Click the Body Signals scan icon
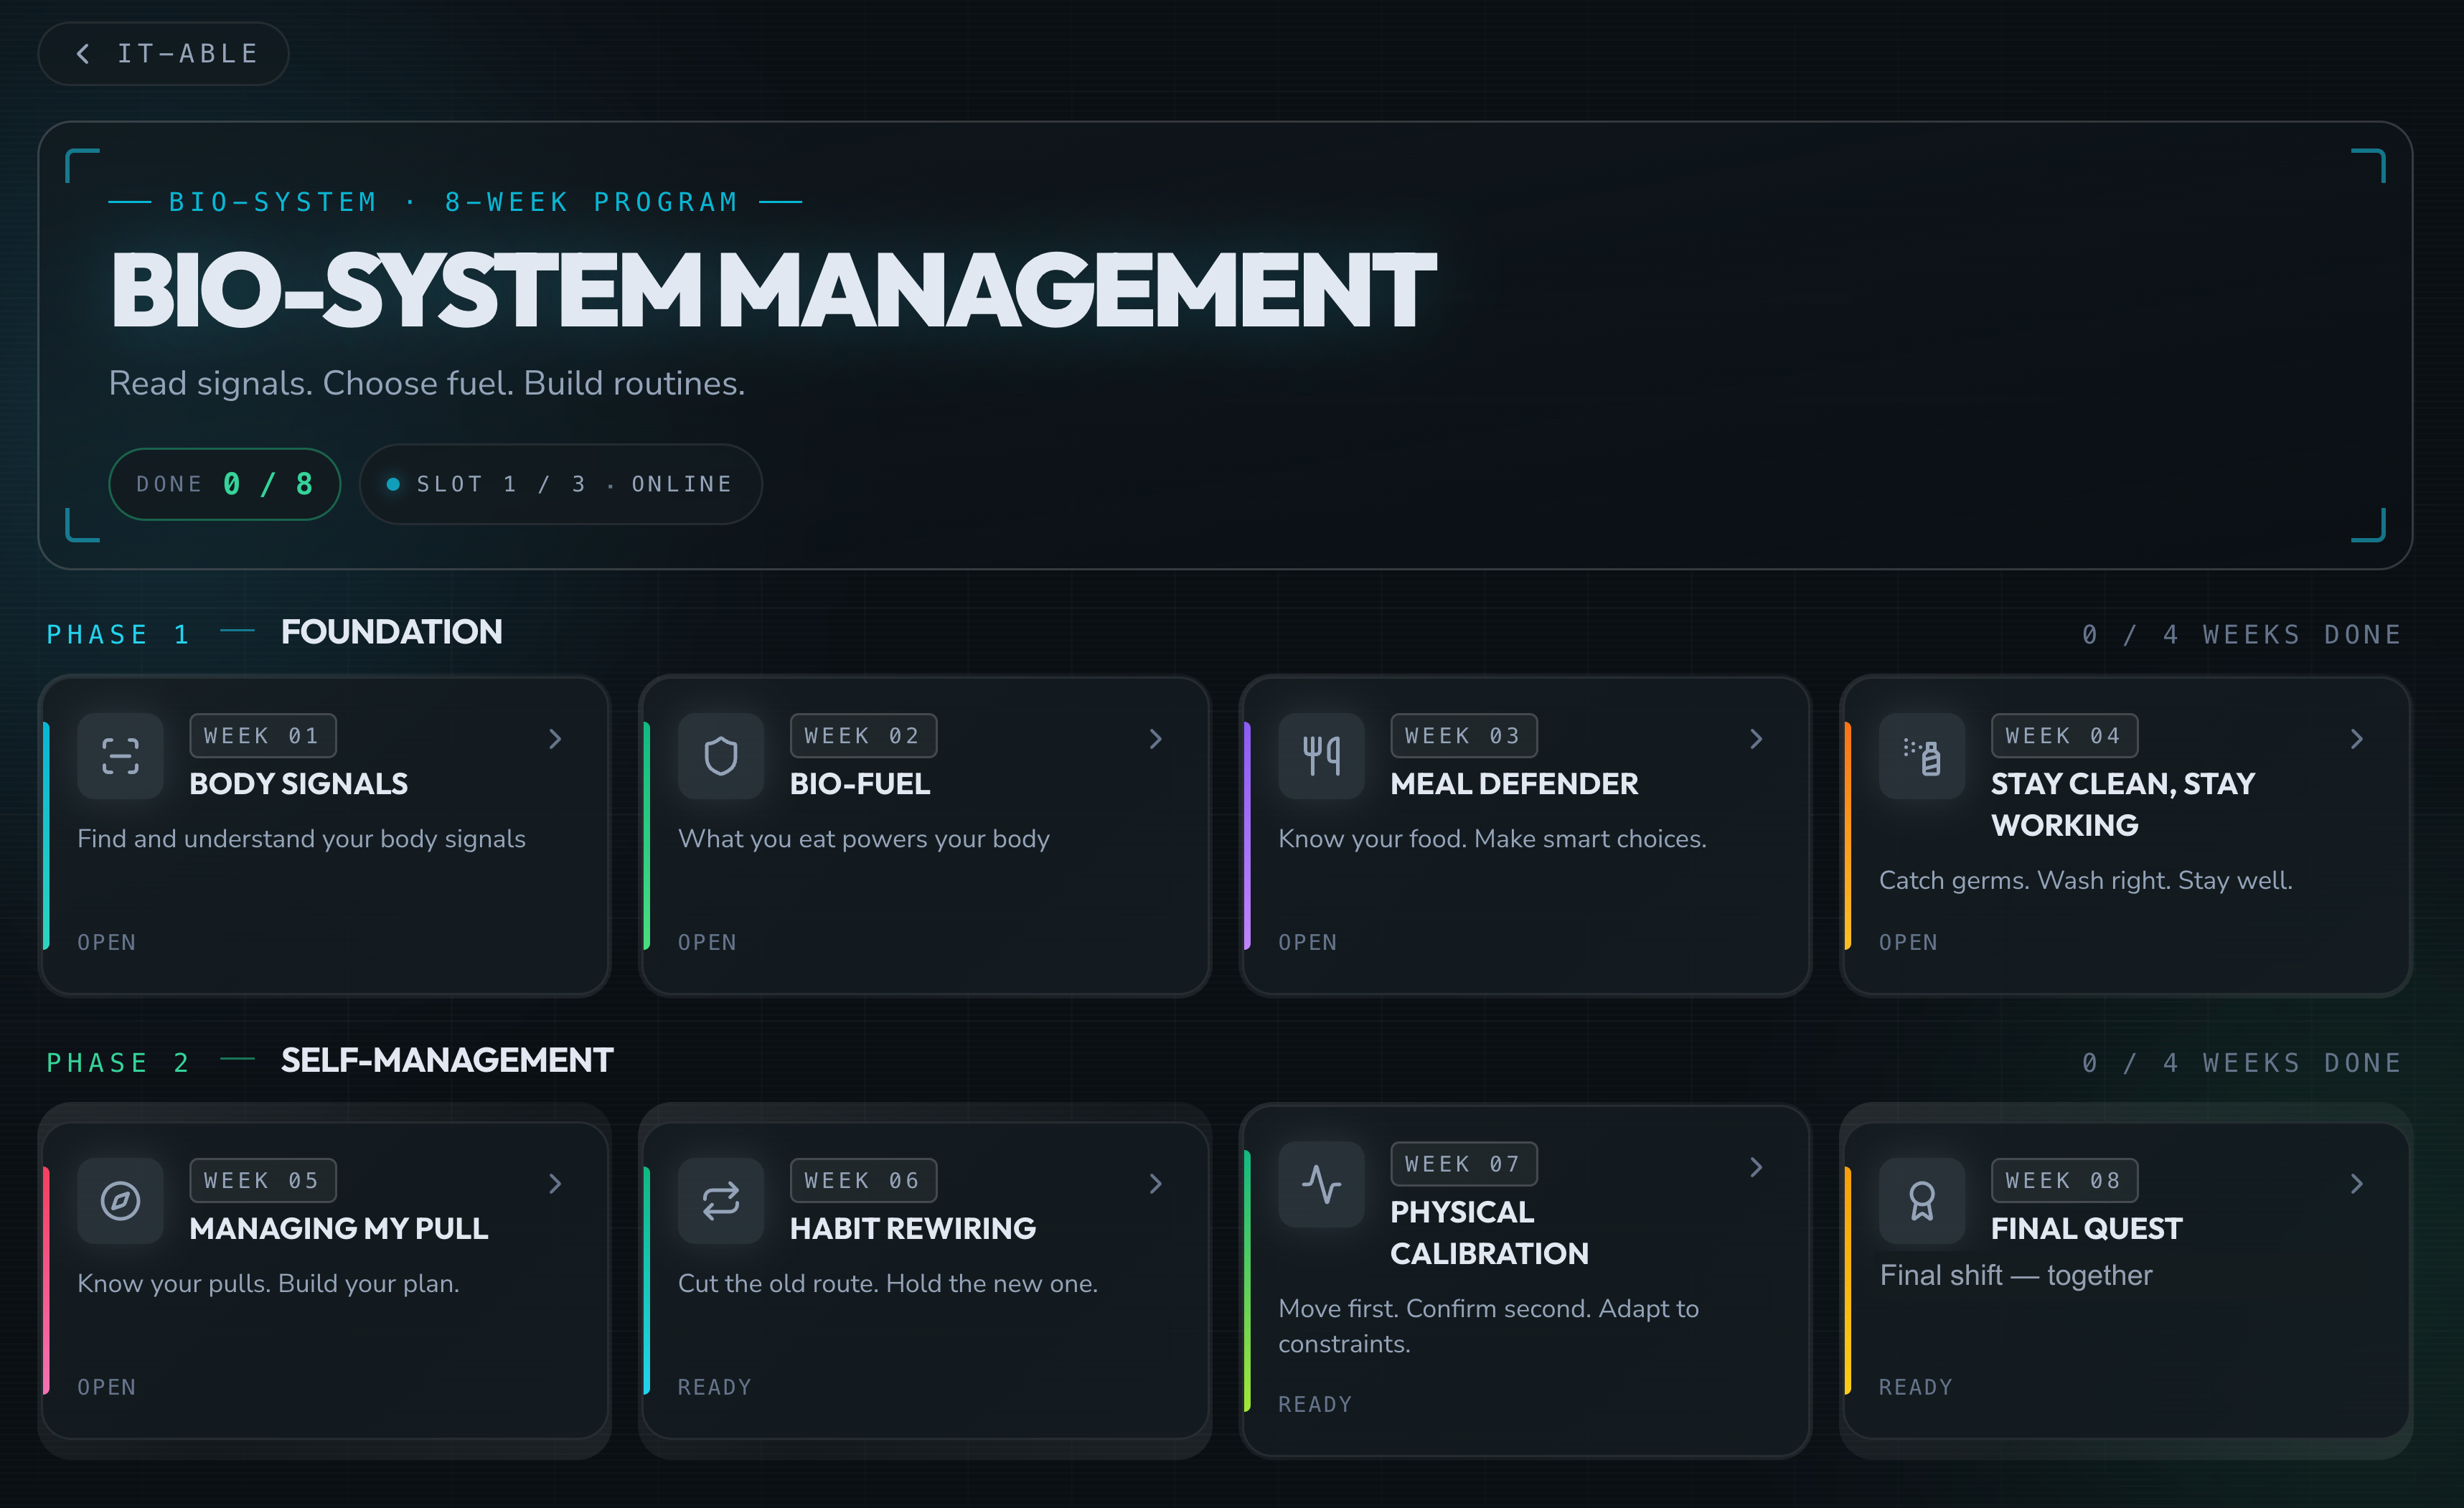 120,756
